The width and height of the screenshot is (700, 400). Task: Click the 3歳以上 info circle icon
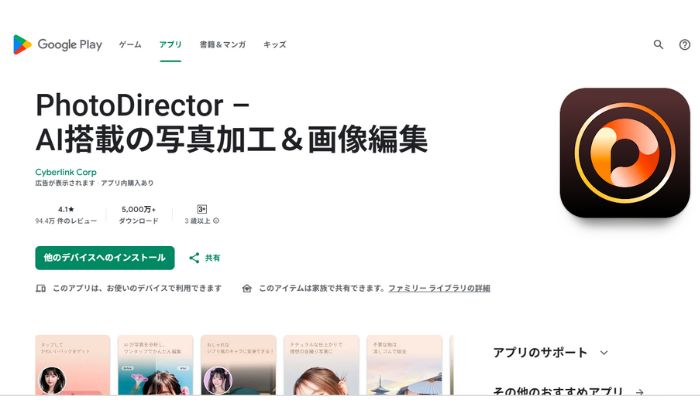216,221
